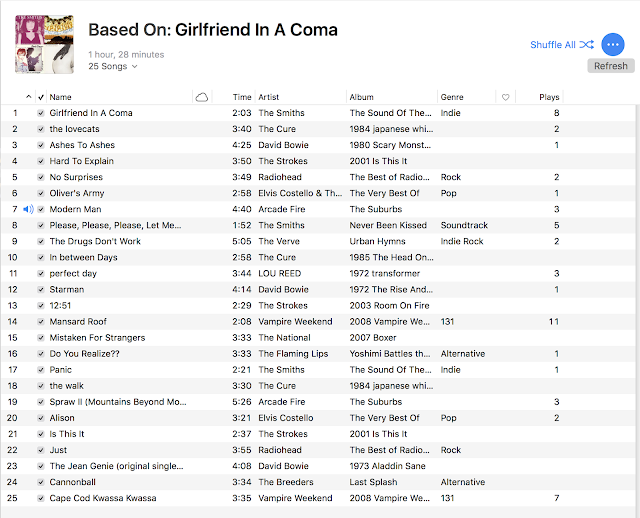Click genre 'Soundtrack'
The width and height of the screenshot is (640, 518).
[x=464, y=225]
